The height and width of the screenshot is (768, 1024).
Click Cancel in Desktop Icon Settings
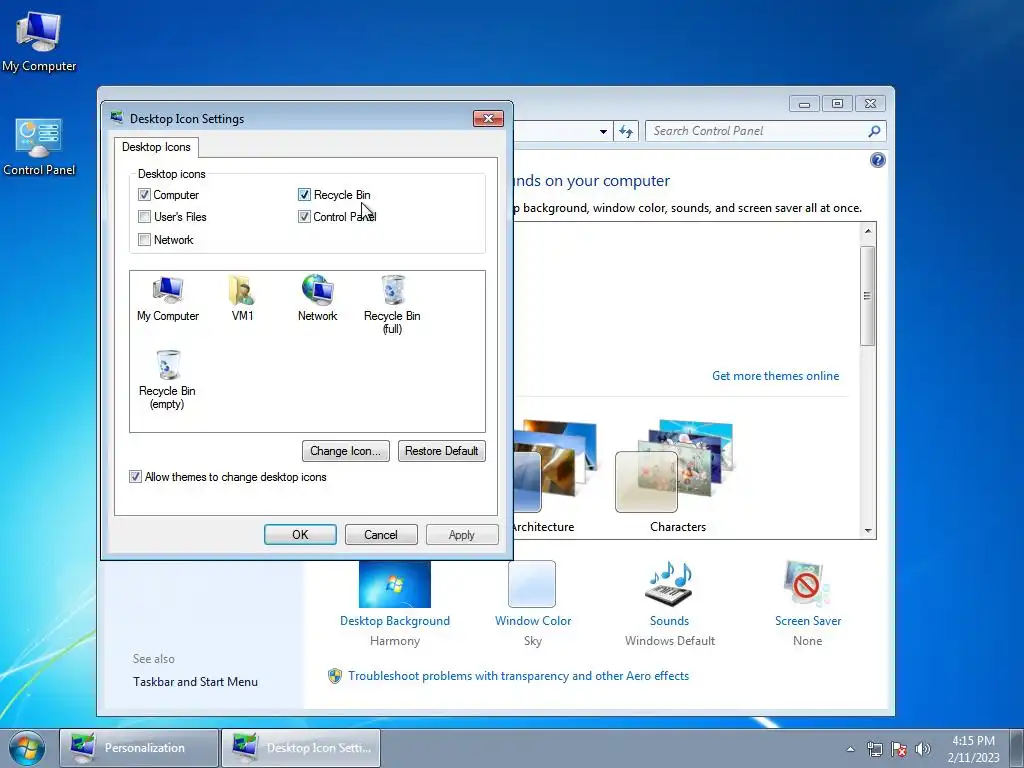click(381, 534)
